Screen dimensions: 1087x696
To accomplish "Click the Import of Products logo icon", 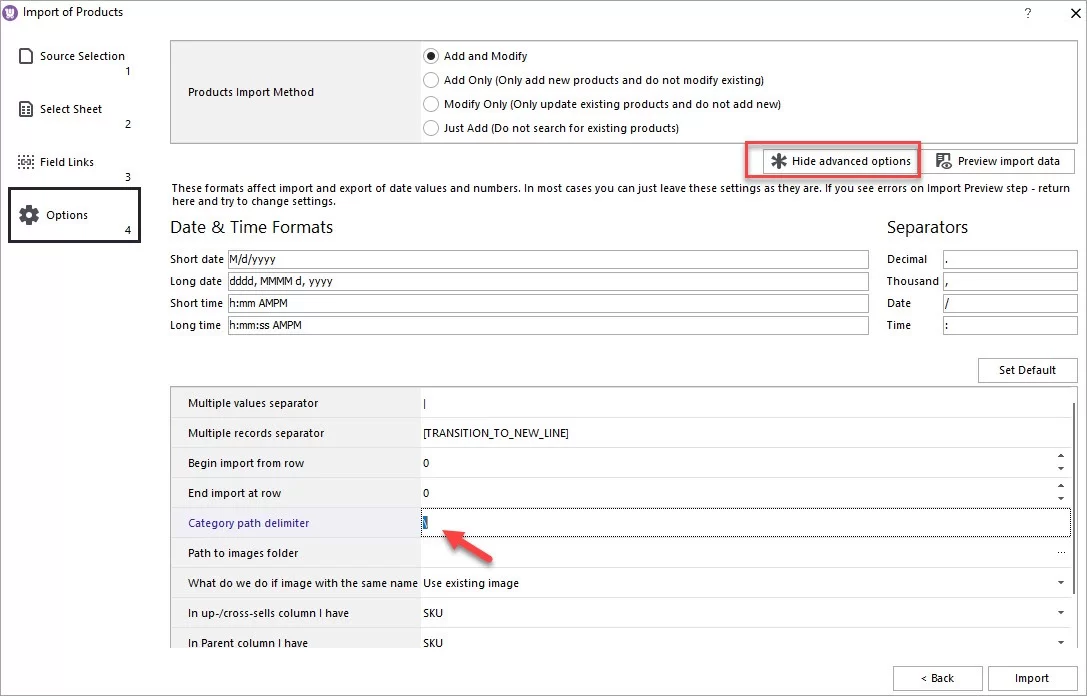I will click(11, 12).
